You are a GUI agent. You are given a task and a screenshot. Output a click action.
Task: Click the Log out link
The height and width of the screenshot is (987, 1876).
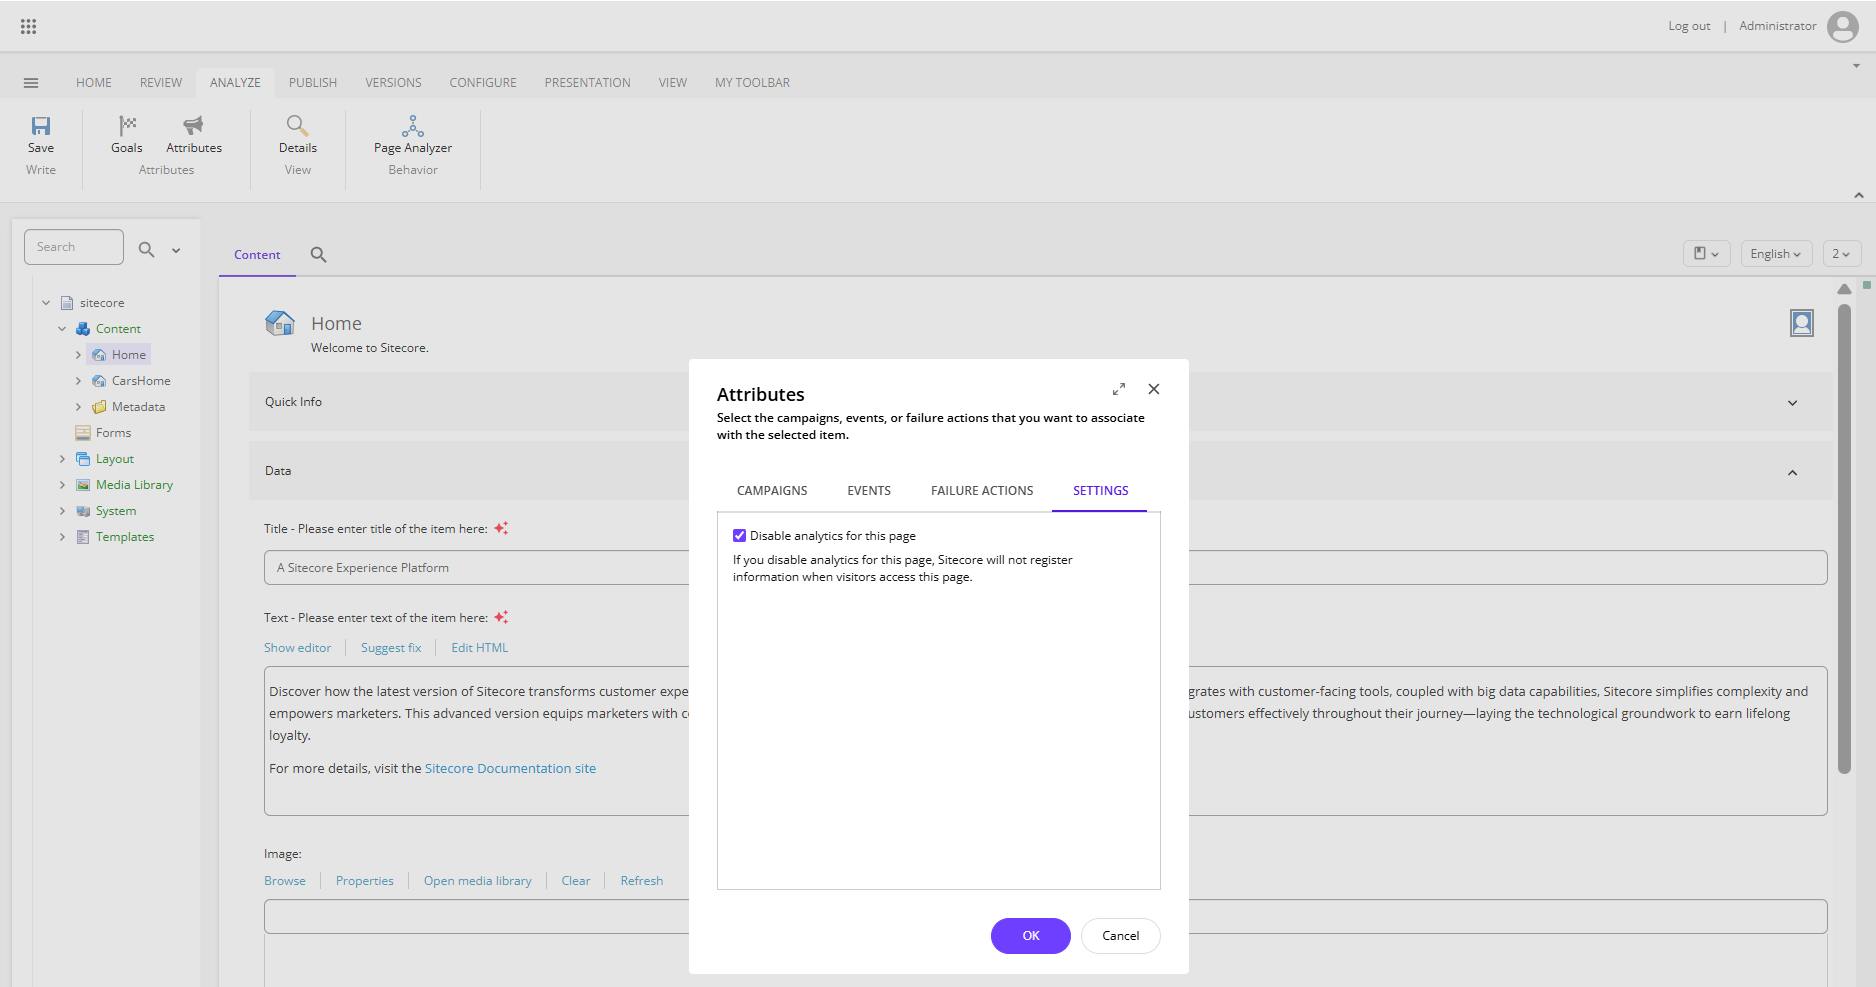click(1689, 26)
